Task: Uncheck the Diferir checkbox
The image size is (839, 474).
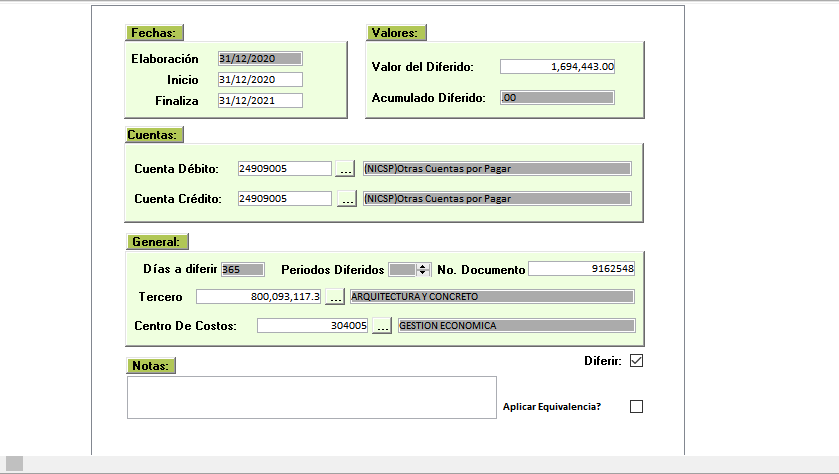Action: (x=636, y=361)
